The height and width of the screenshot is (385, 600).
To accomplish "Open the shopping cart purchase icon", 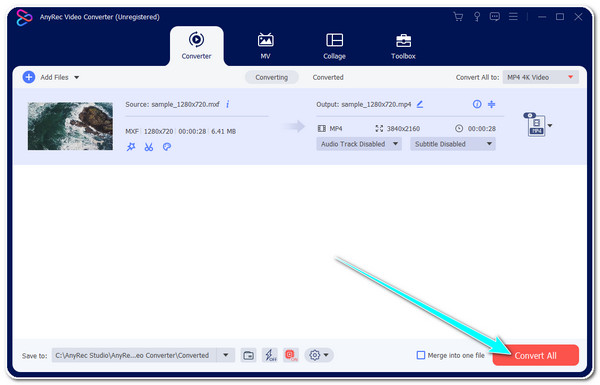I will click(x=458, y=17).
